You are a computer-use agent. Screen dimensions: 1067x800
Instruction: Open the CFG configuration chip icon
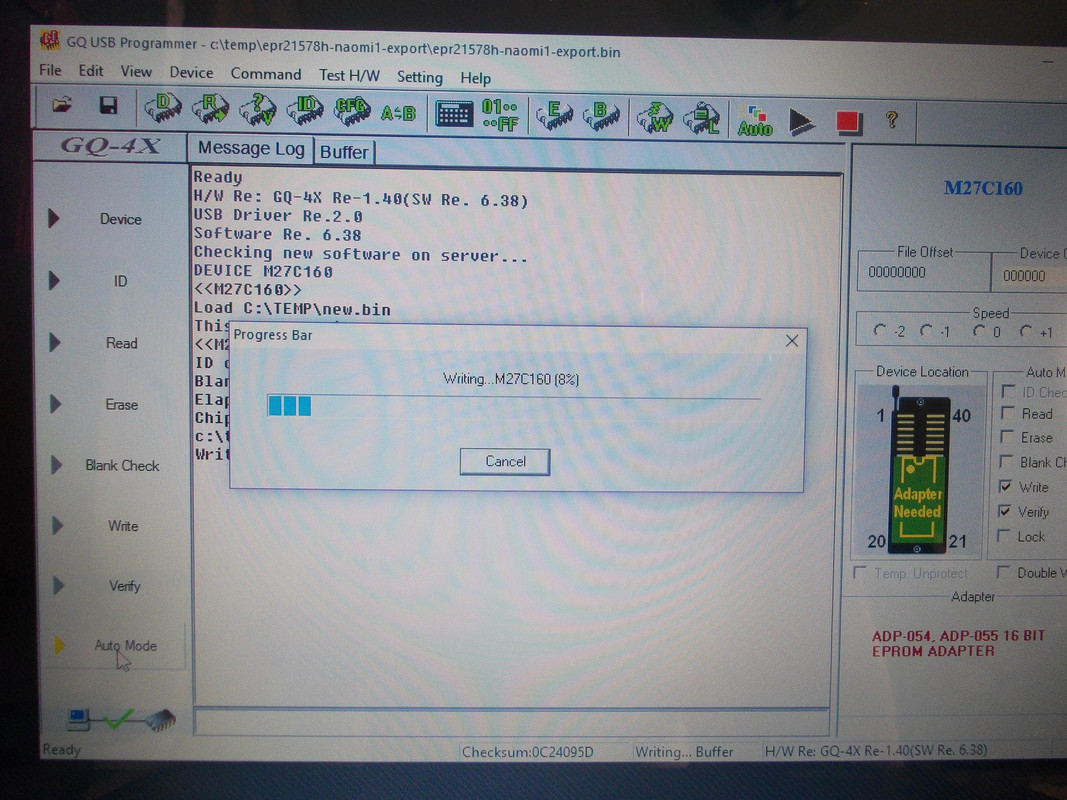[352, 110]
